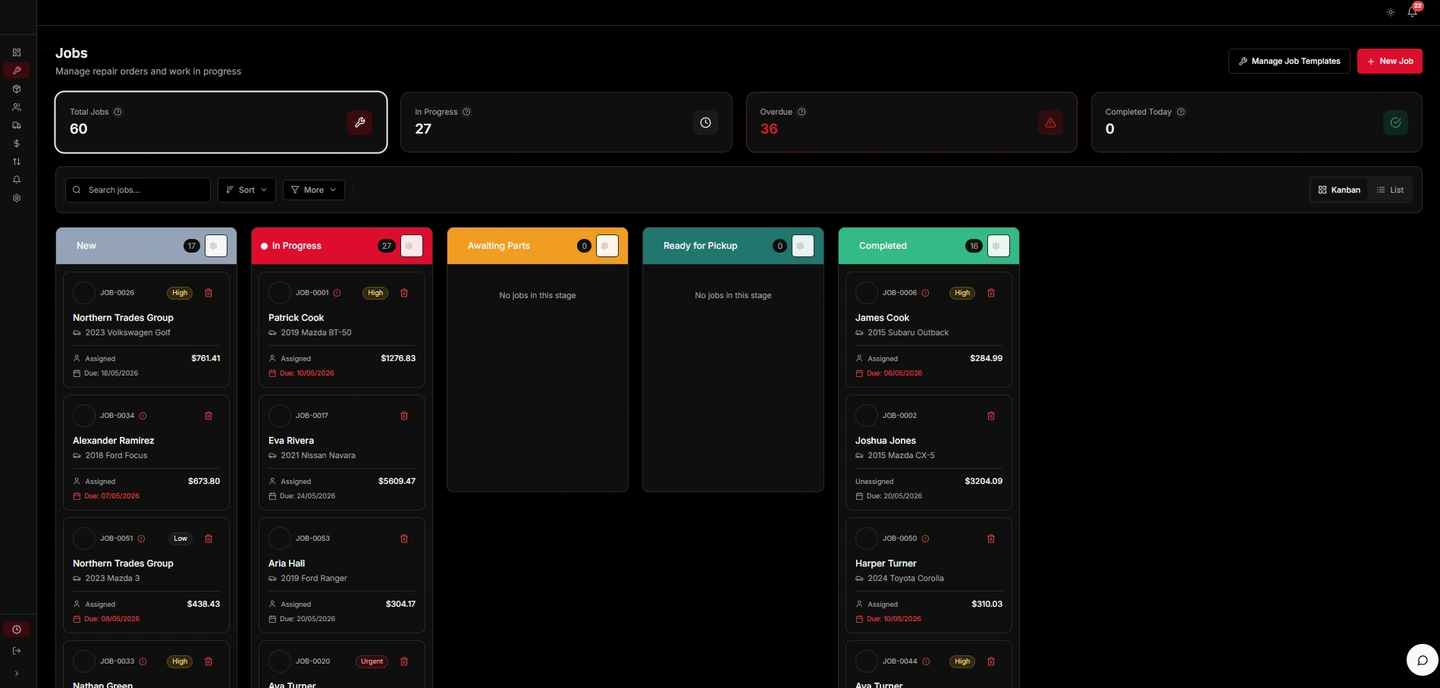Open In Progress column settings gear
The width and height of the screenshot is (1440, 688).
coord(411,246)
